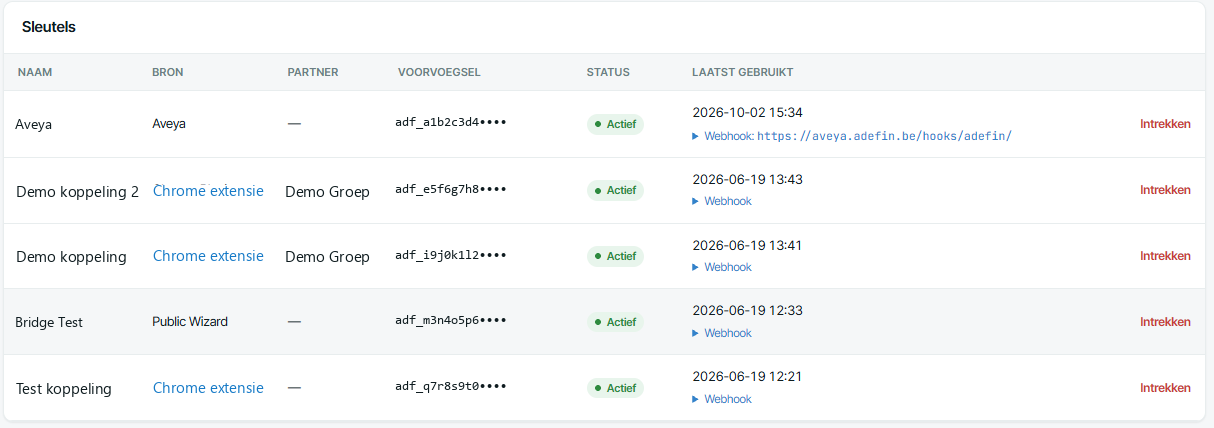
Task: Click the BRON column header
Action: [x=168, y=72]
